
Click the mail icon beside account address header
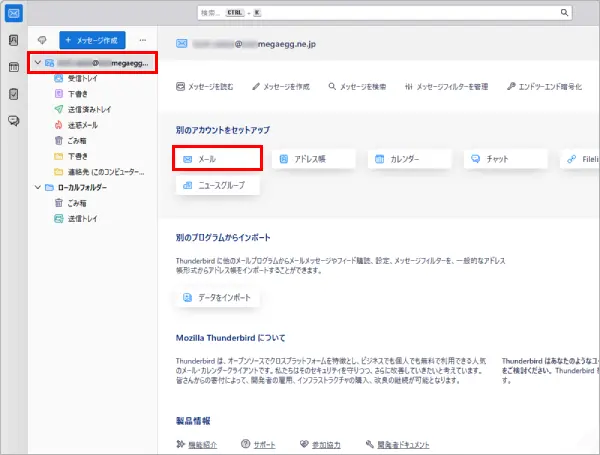(x=182, y=44)
